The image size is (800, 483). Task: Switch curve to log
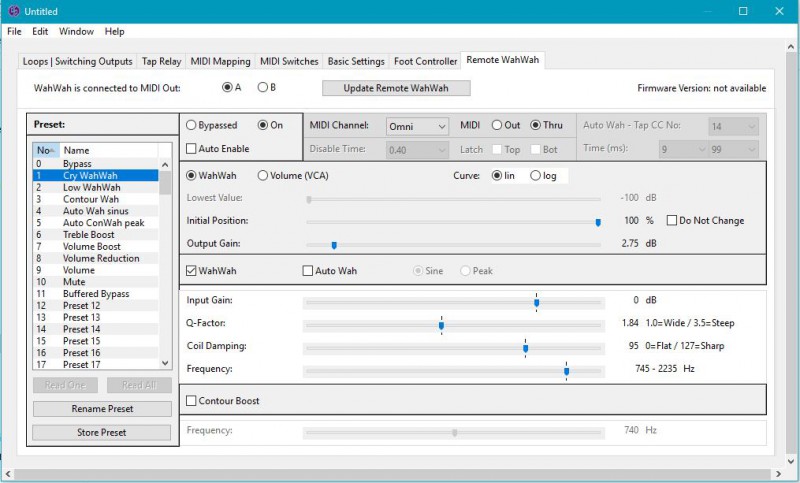point(534,175)
